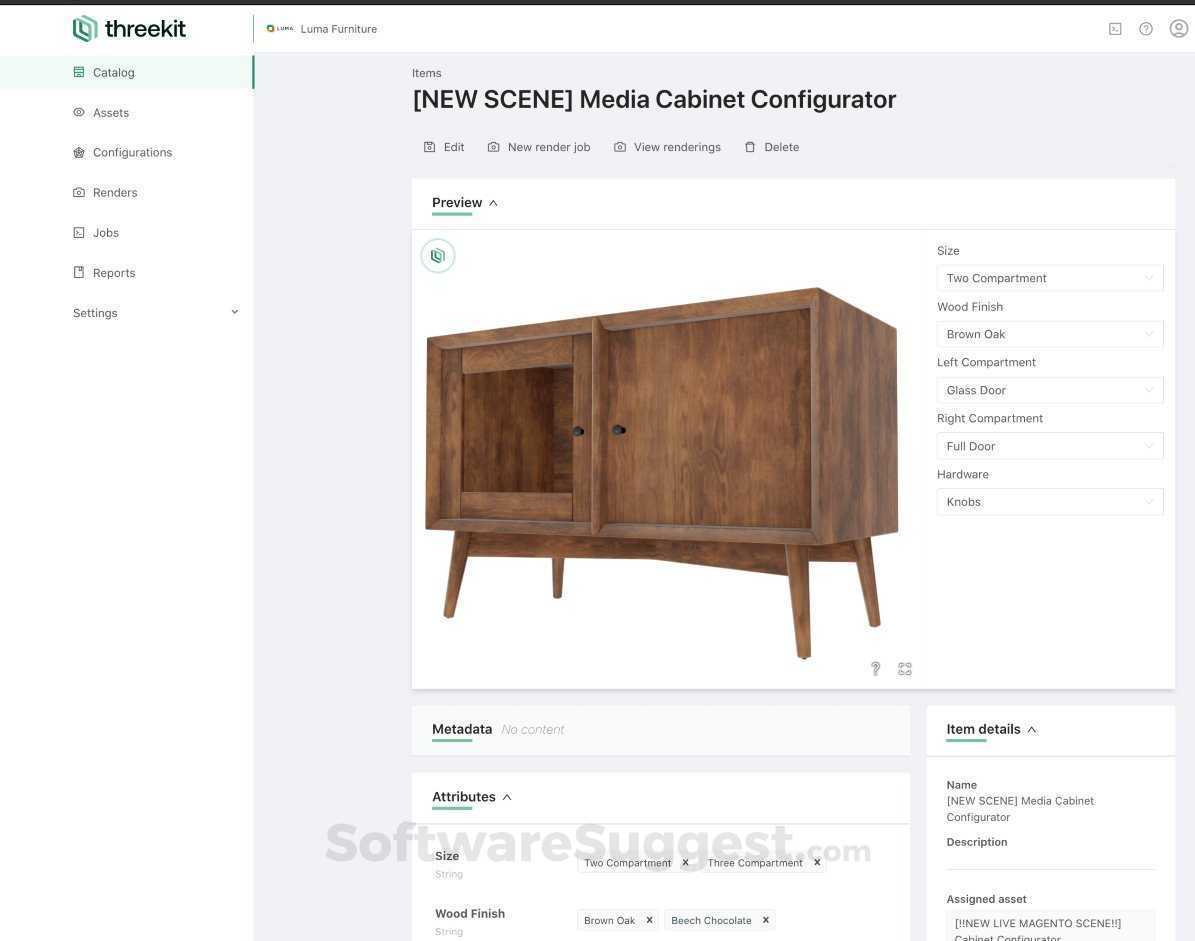
Task: Toggle fullscreen icon in the preview player
Action: [x=905, y=669]
